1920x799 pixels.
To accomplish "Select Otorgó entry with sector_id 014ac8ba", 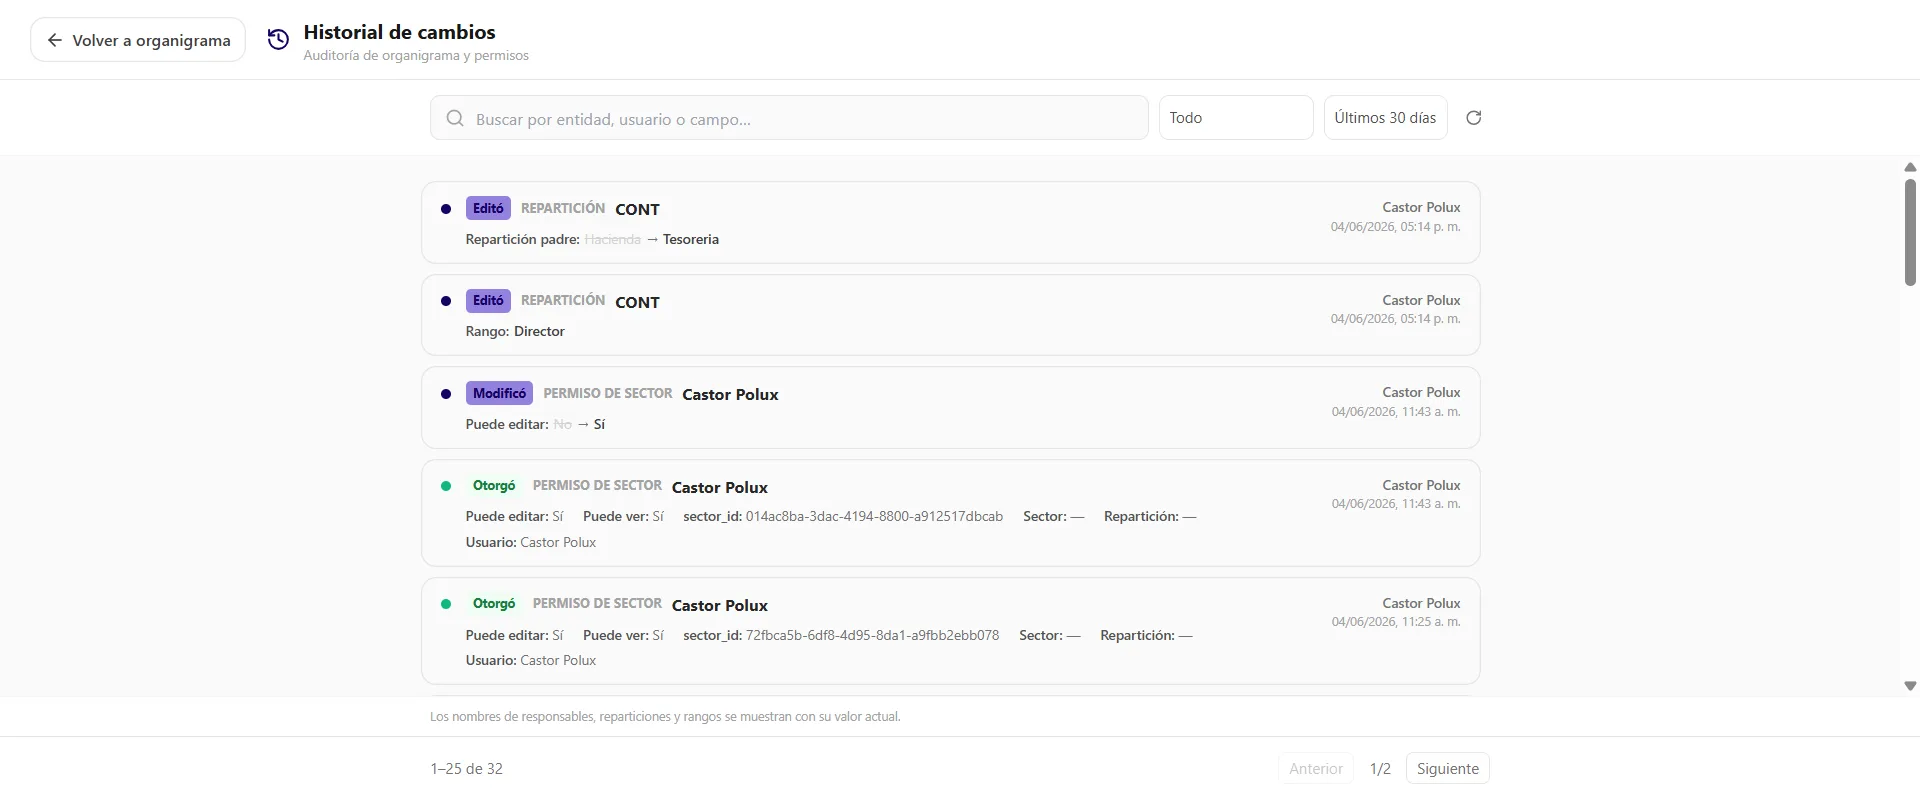I will [x=950, y=513].
